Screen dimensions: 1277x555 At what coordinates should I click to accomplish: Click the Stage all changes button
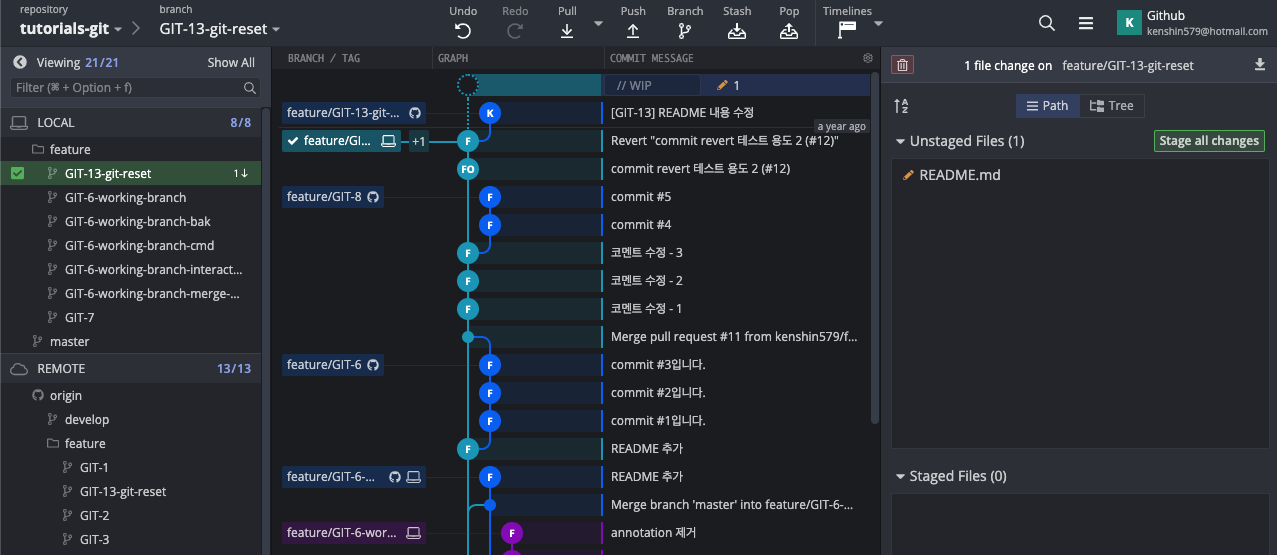[x=1208, y=141]
